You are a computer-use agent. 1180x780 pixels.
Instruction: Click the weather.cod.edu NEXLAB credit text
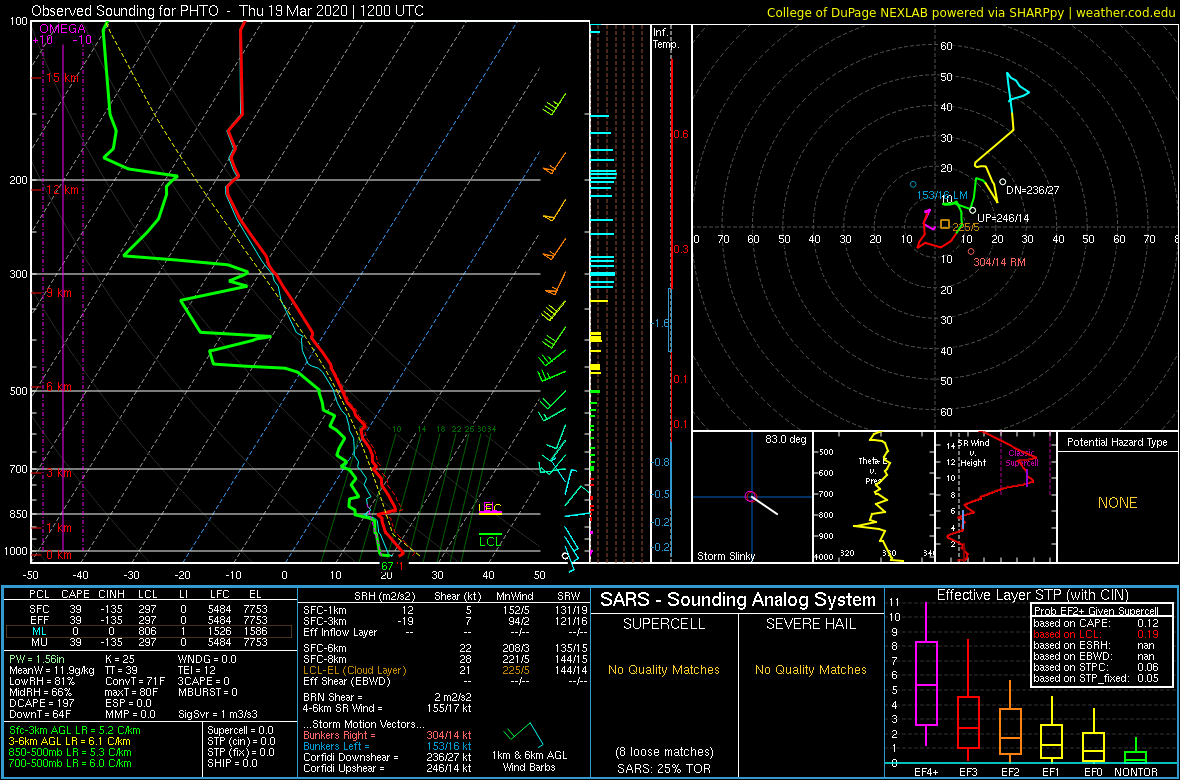pyautogui.click(x=970, y=12)
